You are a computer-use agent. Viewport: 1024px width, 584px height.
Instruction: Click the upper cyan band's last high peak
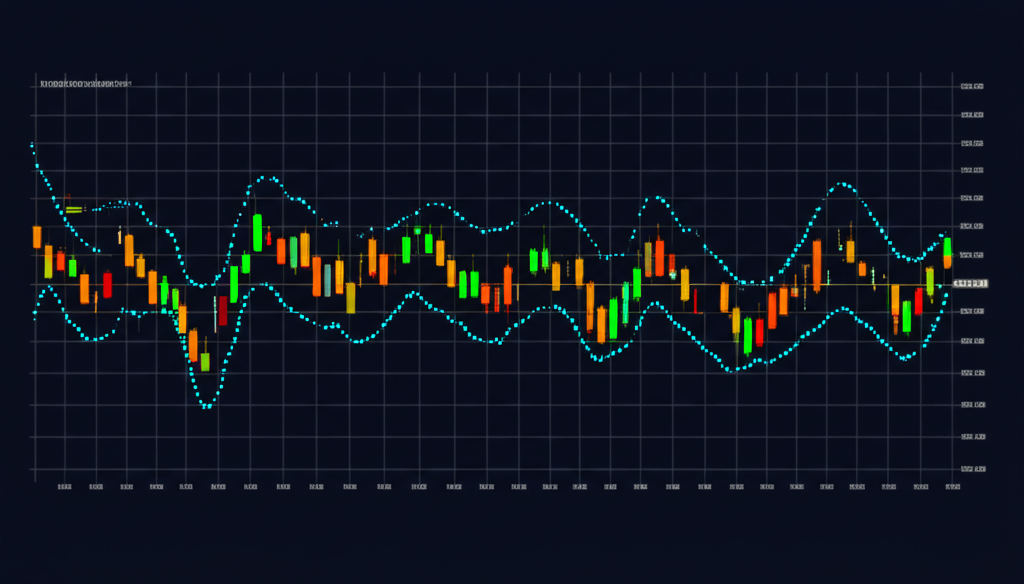[x=843, y=184]
